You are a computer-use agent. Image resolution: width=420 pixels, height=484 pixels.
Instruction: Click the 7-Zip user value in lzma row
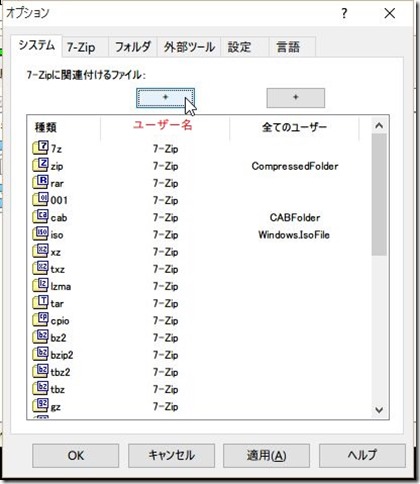coord(166,286)
